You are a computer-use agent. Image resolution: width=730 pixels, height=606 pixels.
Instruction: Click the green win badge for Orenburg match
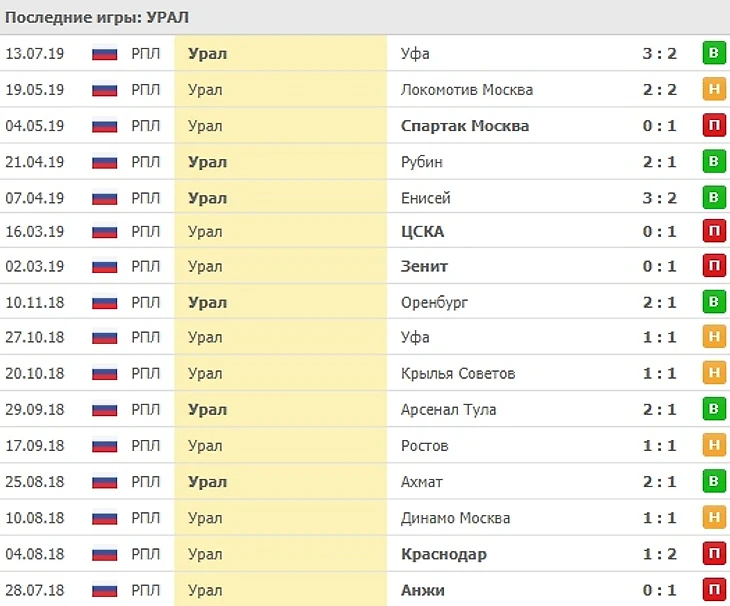(x=713, y=302)
